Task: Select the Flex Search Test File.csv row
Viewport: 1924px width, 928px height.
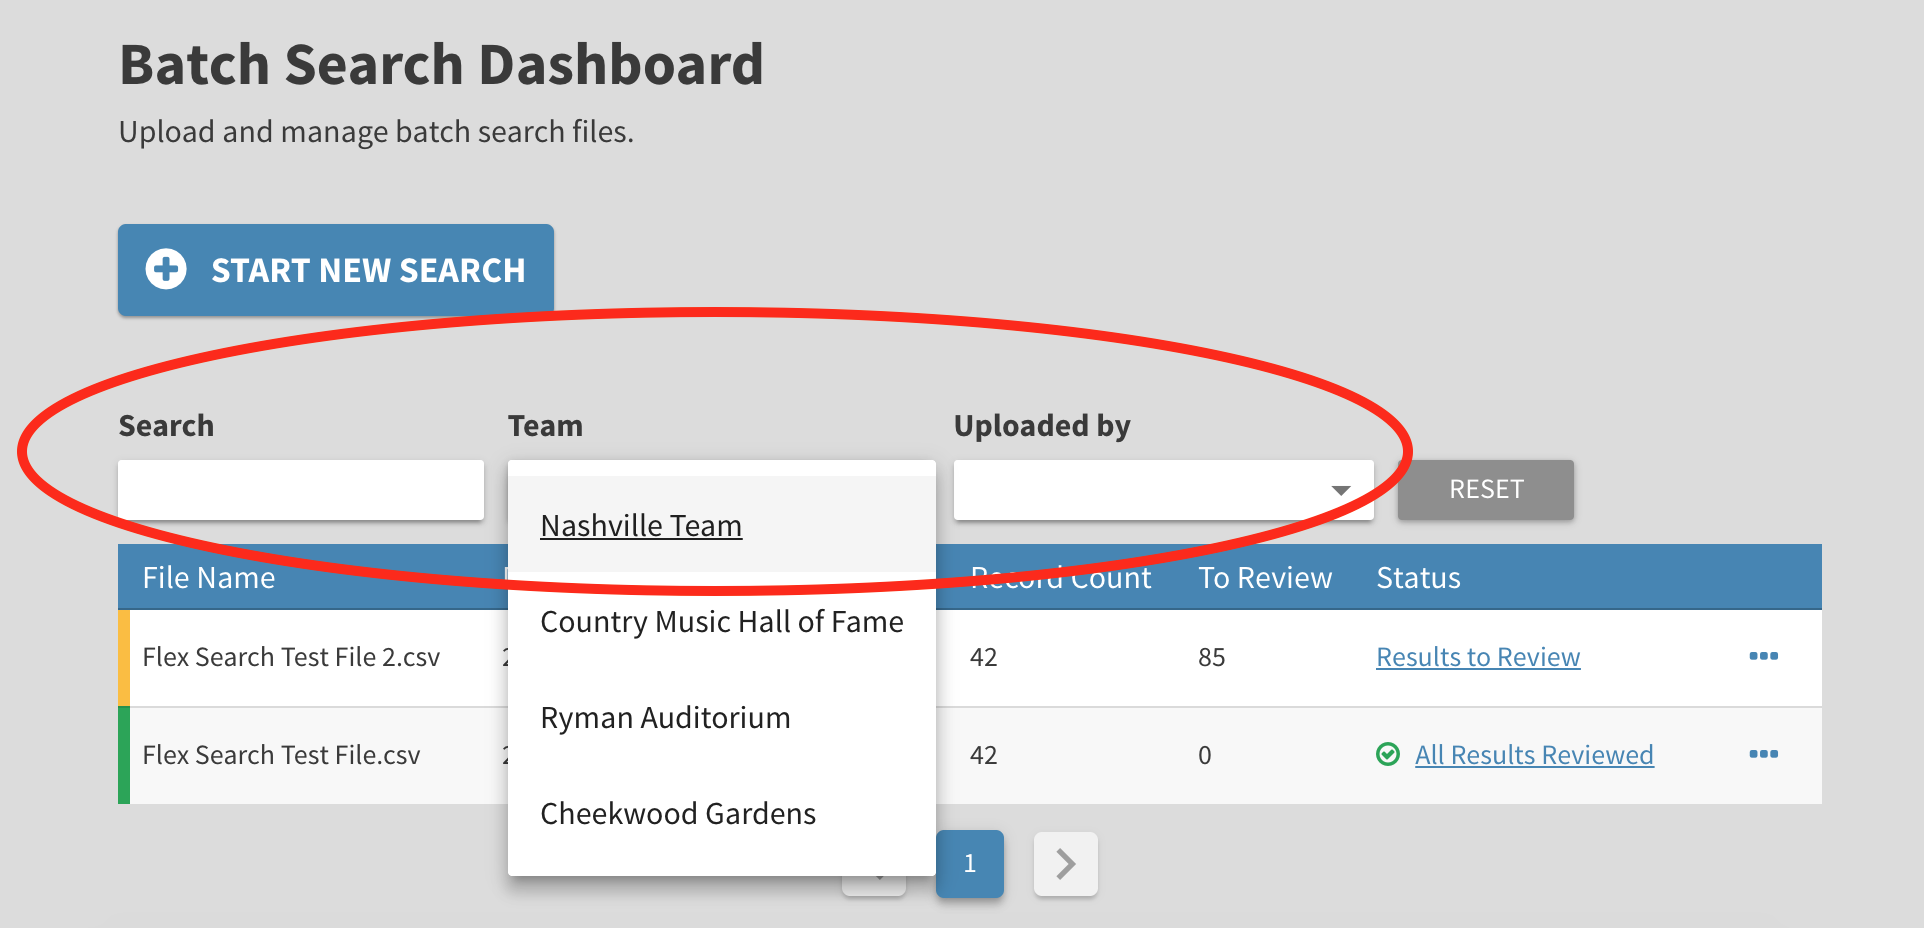Action: 281,755
